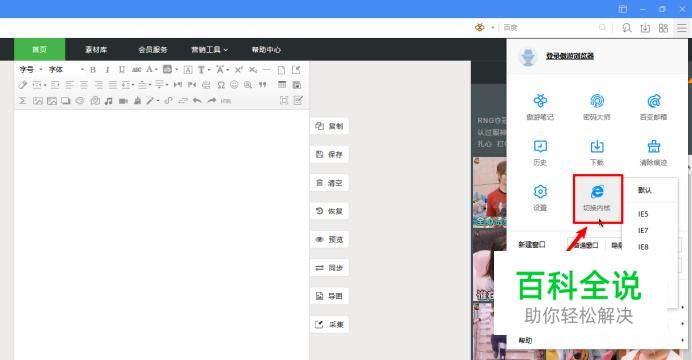Insert video camera icon

(x=123, y=101)
